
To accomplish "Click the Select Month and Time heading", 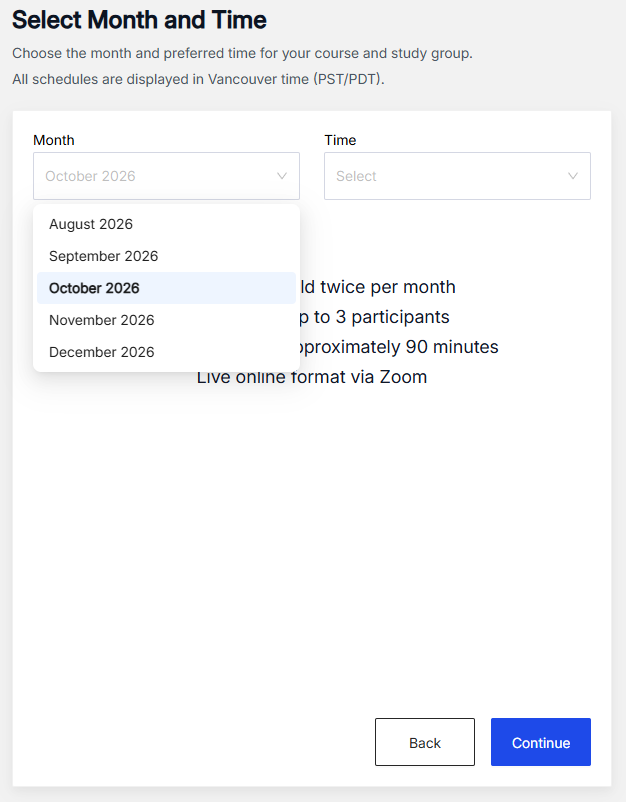I will (139, 20).
